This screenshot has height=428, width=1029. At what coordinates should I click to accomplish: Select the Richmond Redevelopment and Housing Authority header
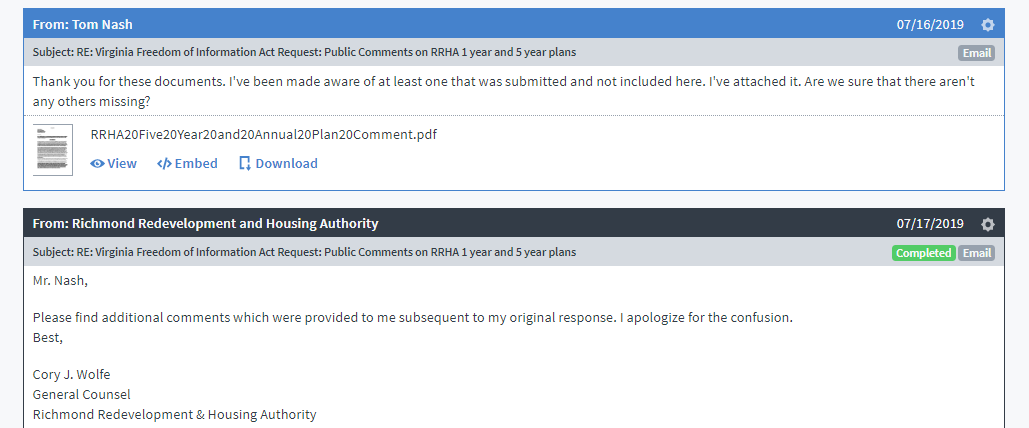tap(205, 224)
